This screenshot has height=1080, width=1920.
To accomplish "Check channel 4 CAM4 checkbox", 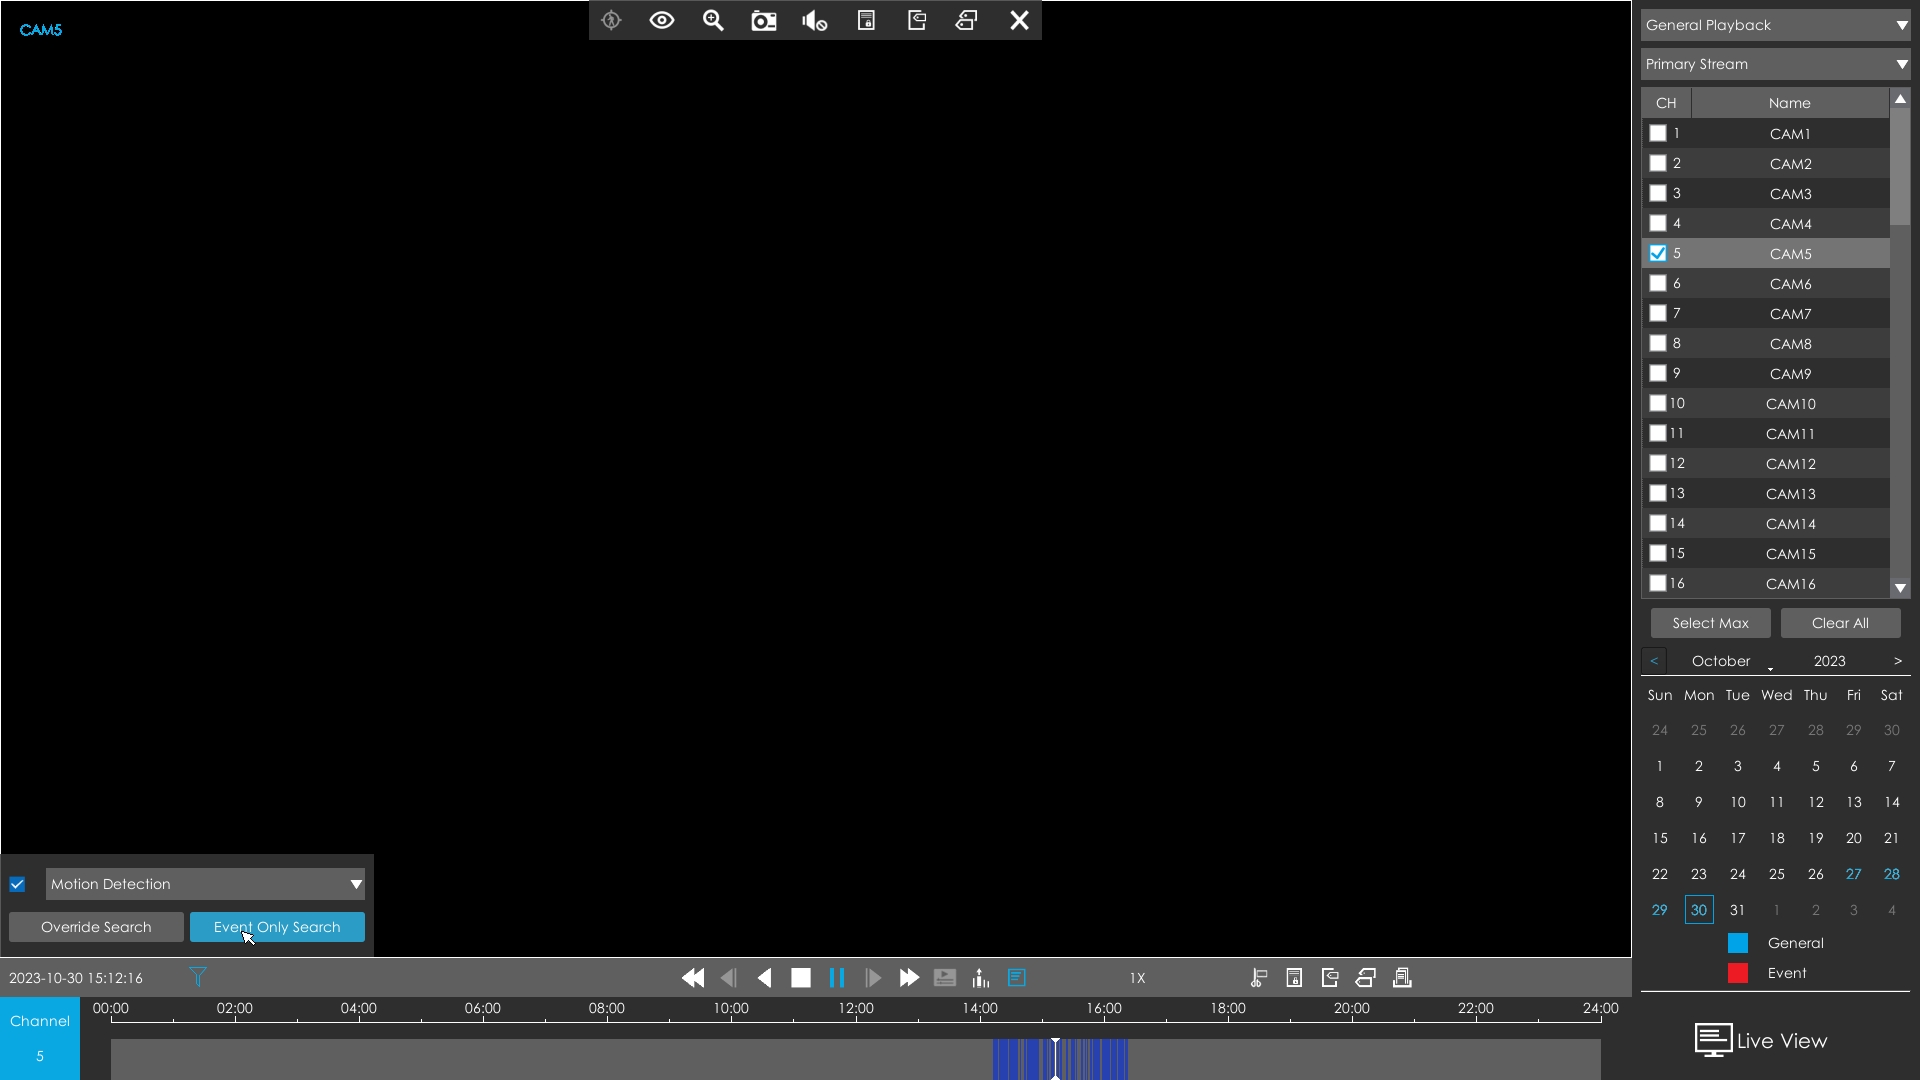I will [1658, 223].
